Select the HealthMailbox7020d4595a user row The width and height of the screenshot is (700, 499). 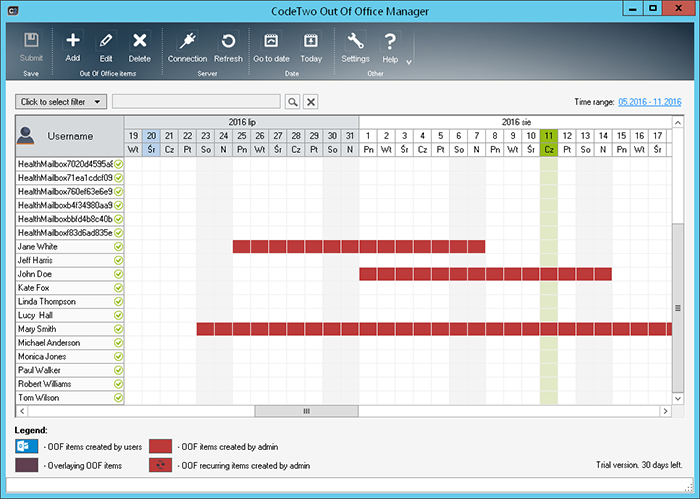[x=70, y=164]
